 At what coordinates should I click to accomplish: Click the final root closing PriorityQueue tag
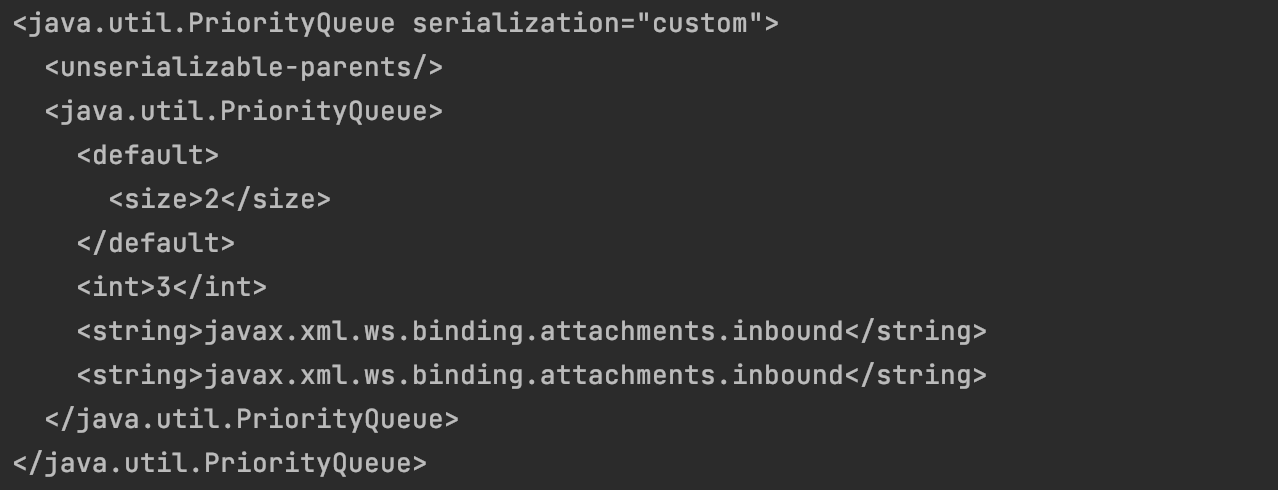click(219, 463)
